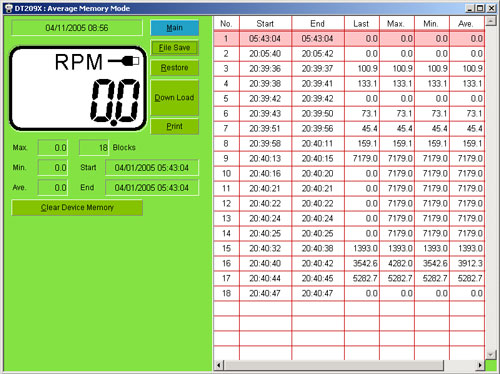This screenshot has height=374, width=500.
Task: Click the Min. value field
Action: coord(53,168)
